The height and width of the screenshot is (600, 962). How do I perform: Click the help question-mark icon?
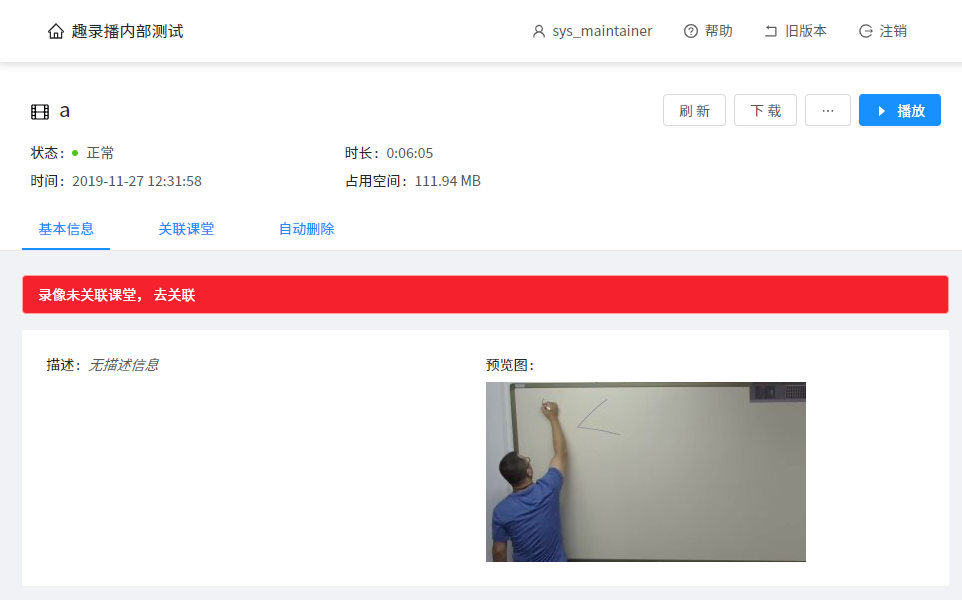(x=691, y=31)
